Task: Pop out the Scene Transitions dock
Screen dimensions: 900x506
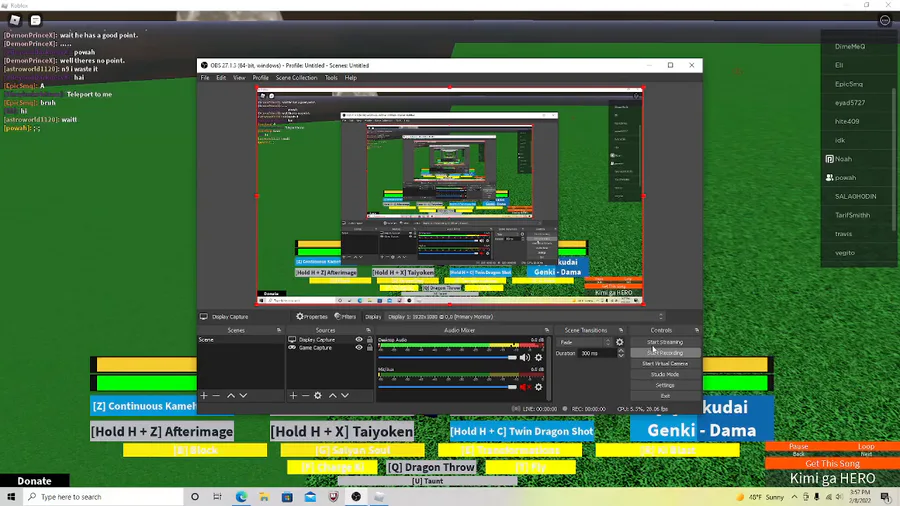Action: [x=621, y=330]
